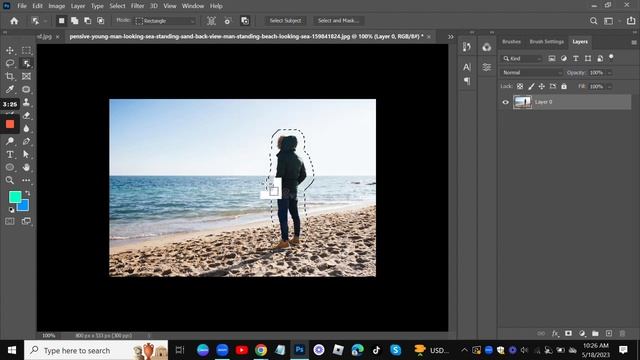The image size is (640, 360).
Task: Toggle Quick Mask mode
Action: coord(10,221)
